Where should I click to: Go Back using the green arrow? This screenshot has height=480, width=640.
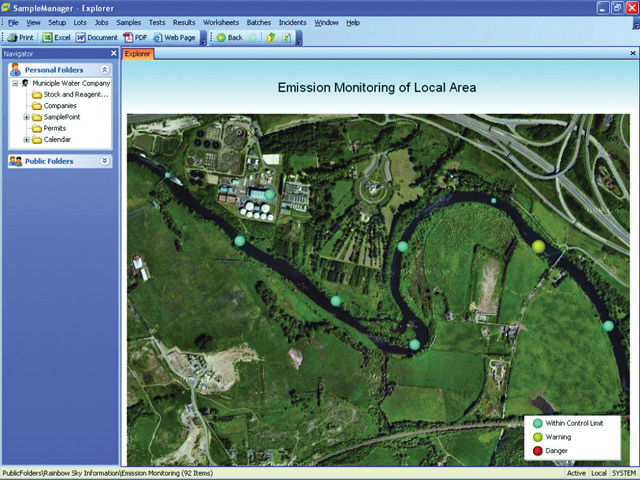[x=229, y=37]
